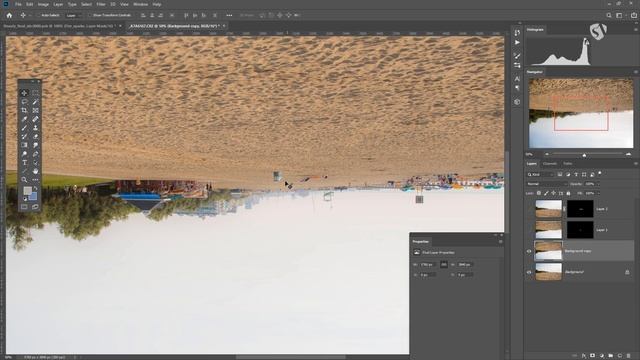Click Background layer lock icon
Image resolution: width=640 pixels, height=360 pixels.
(x=627, y=272)
